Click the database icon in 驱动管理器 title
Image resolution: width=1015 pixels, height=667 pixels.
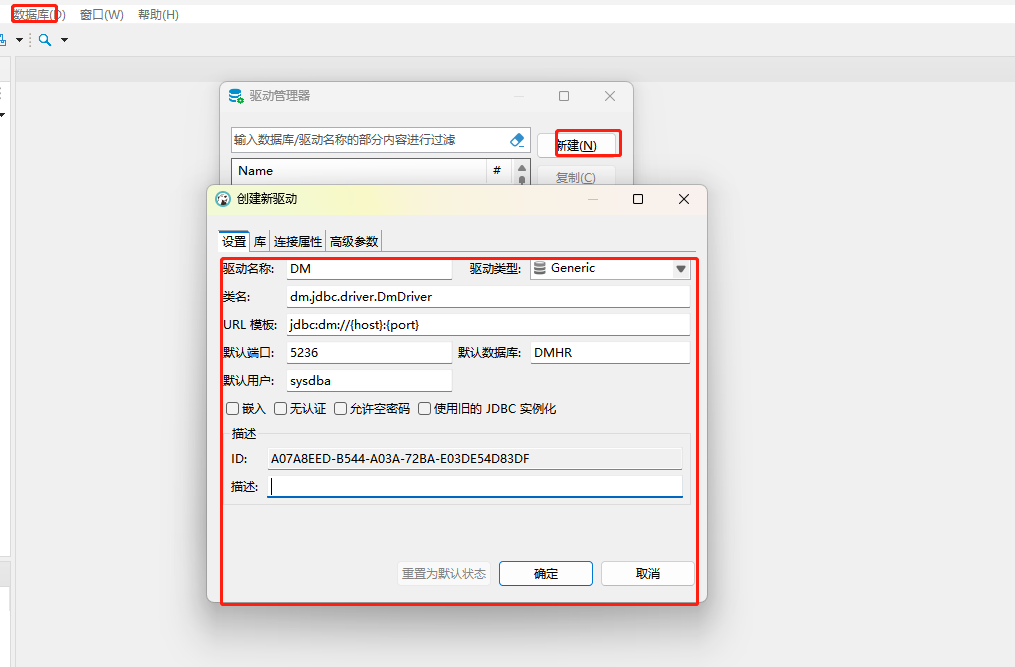click(236, 96)
